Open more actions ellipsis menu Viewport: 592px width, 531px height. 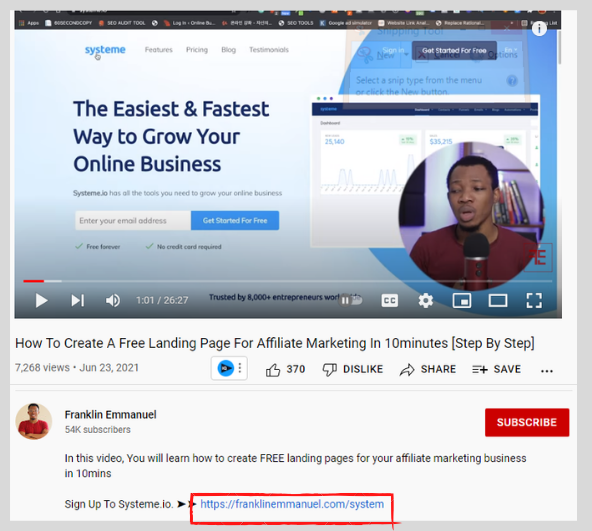pos(547,371)
